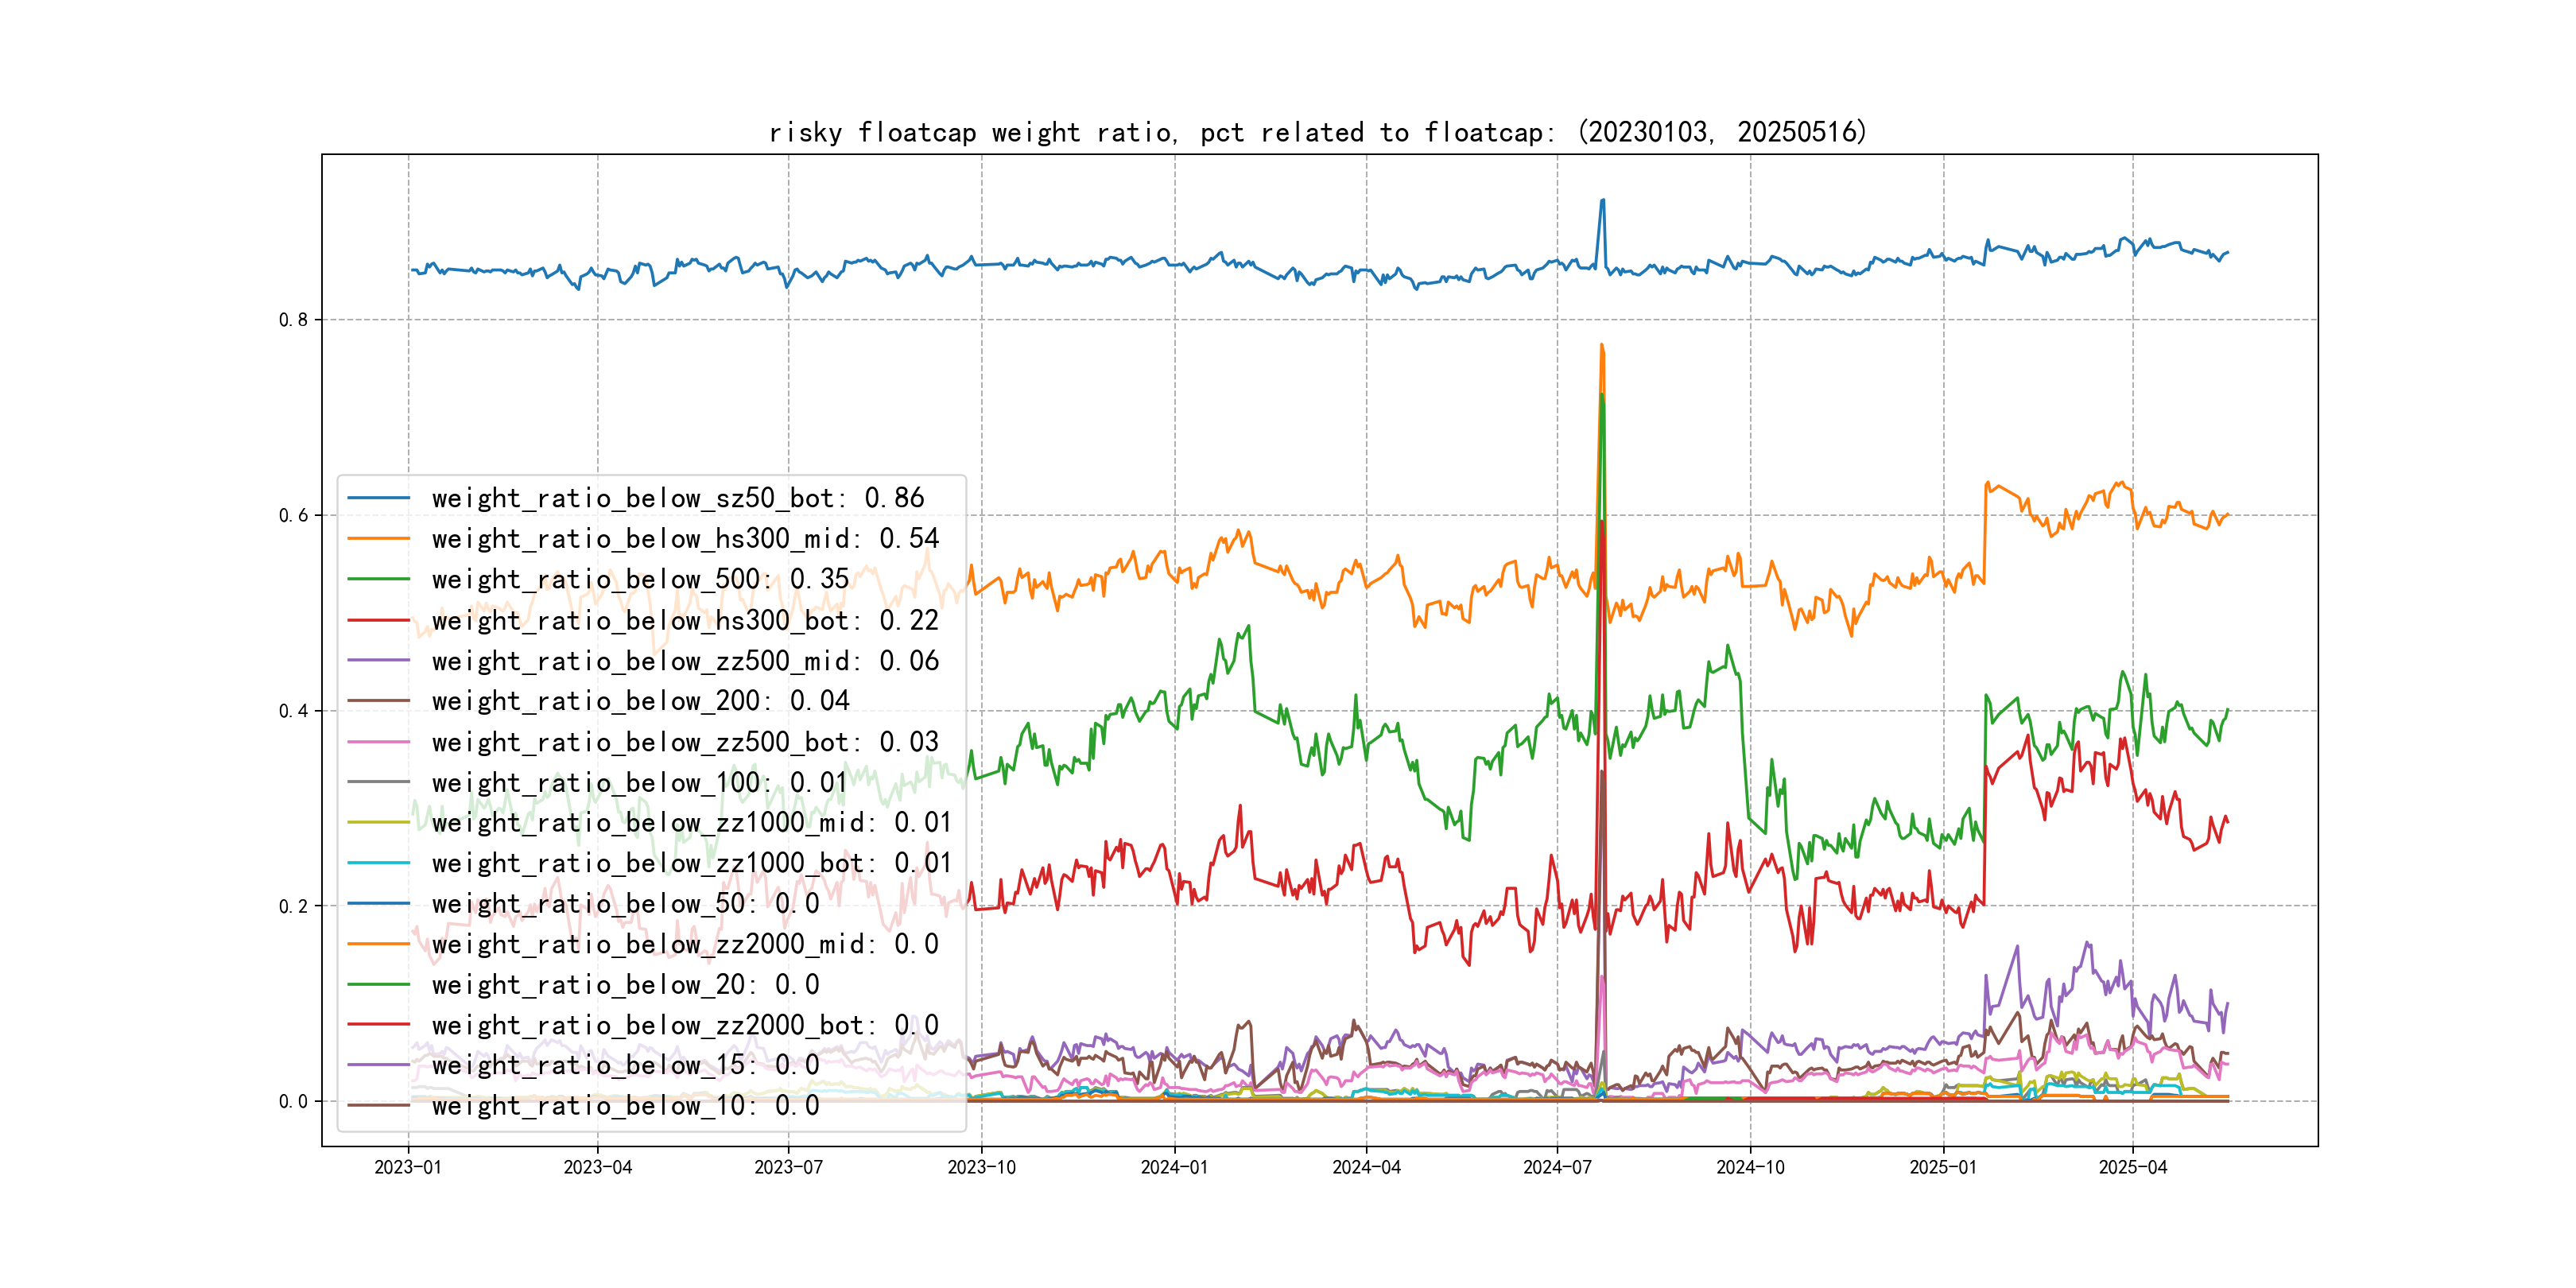
Task: Click the weight_ratio_below_zz1000_bot legend entry
Action: click(691, 863)
